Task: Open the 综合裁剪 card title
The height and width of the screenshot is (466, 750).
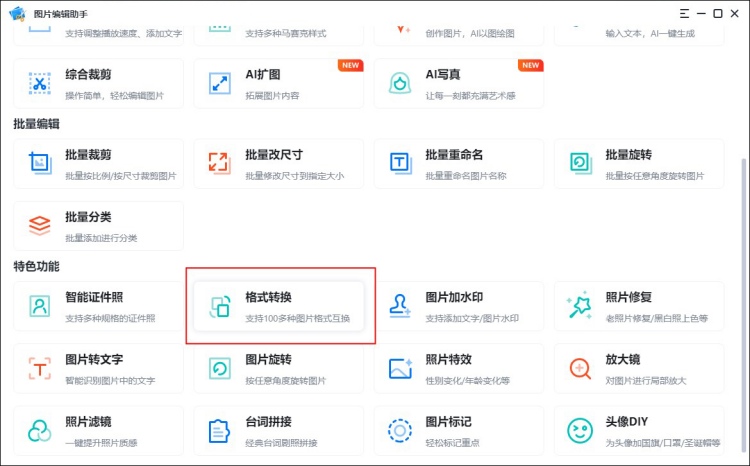Action: click(88, 75)
